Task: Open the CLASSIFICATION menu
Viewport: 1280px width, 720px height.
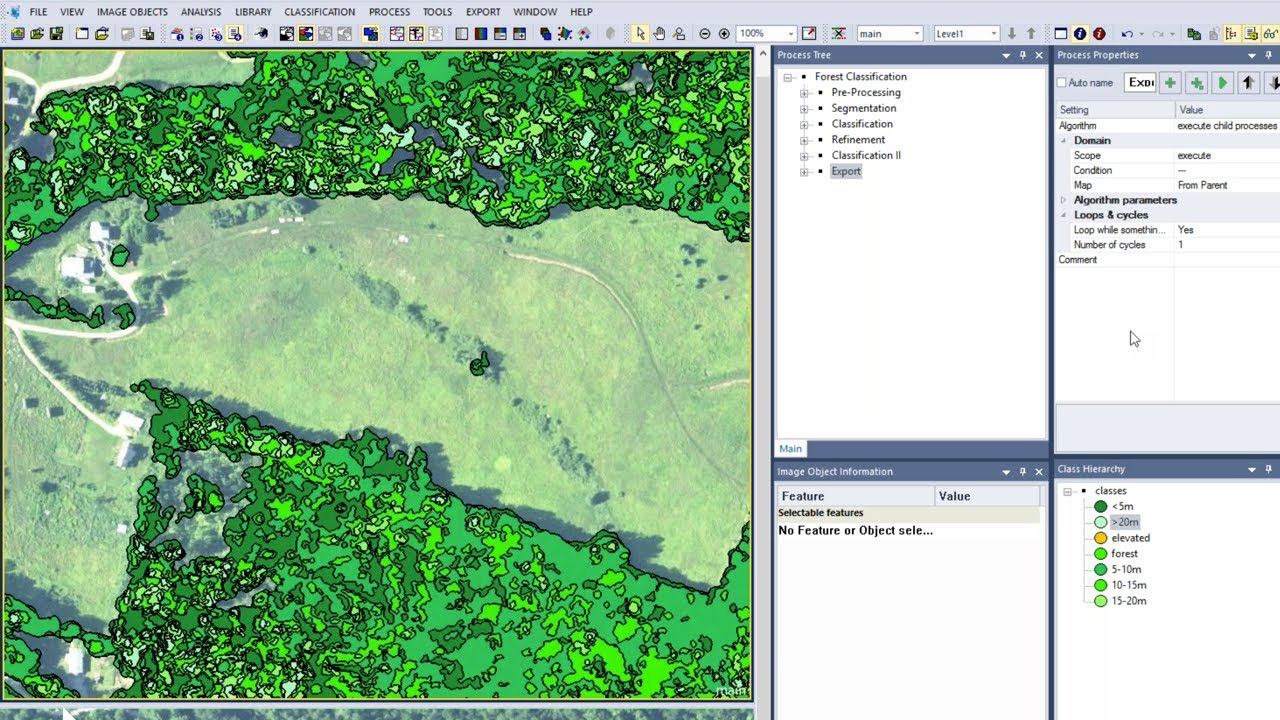Action: tap(319, 12)
